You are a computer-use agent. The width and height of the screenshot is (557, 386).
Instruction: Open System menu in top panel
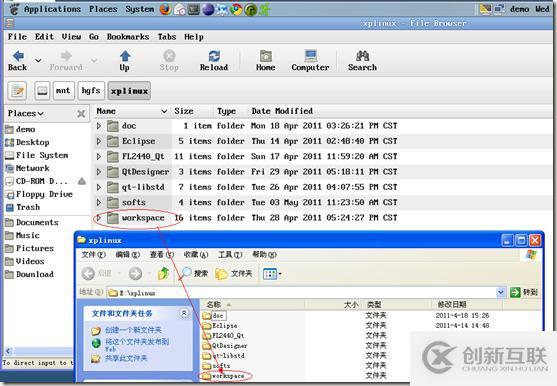pyautogui.click(x=140, y=9)
